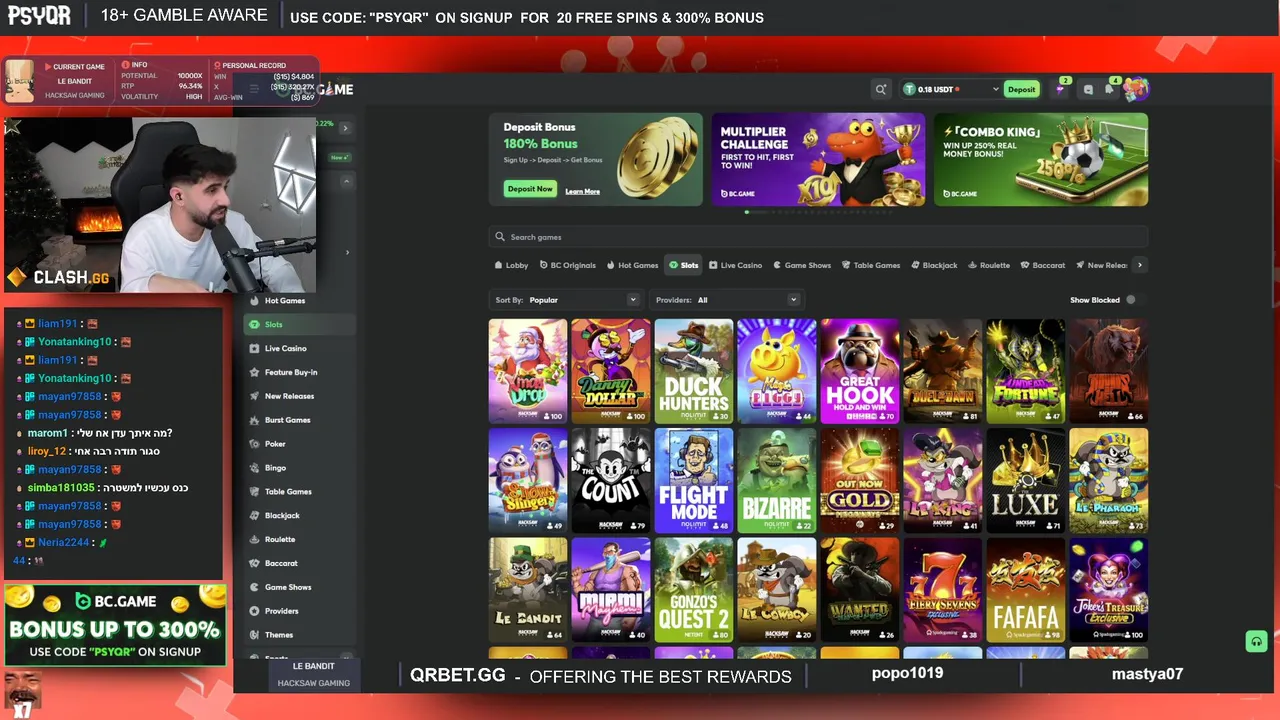
Task: Launch the Wanted slot game
Action: (859, 590)
